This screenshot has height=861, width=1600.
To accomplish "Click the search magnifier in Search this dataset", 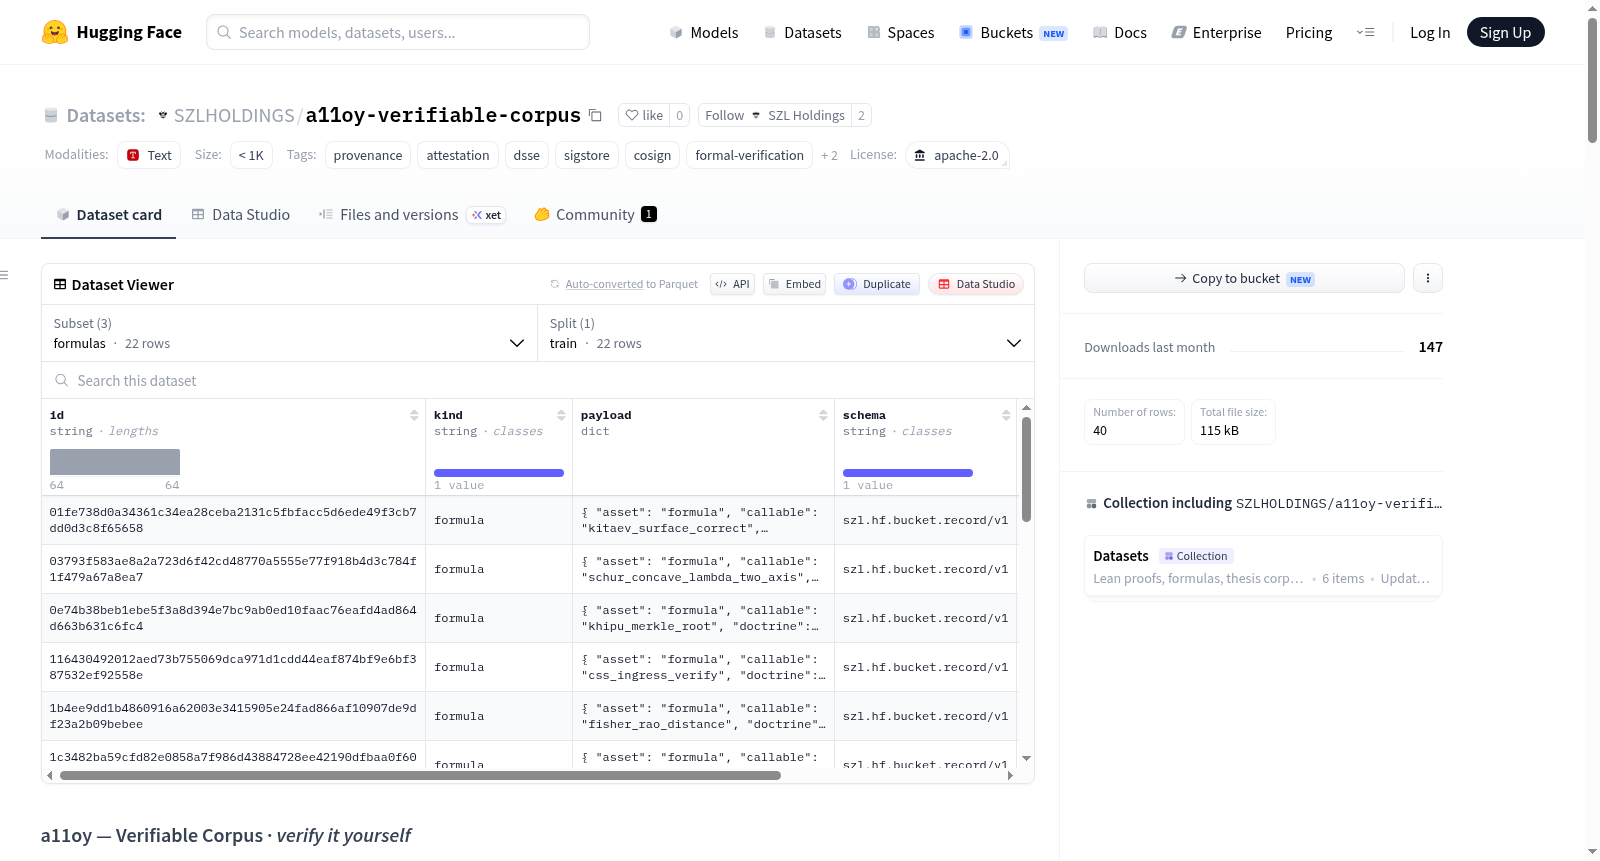I will point(62,380).
